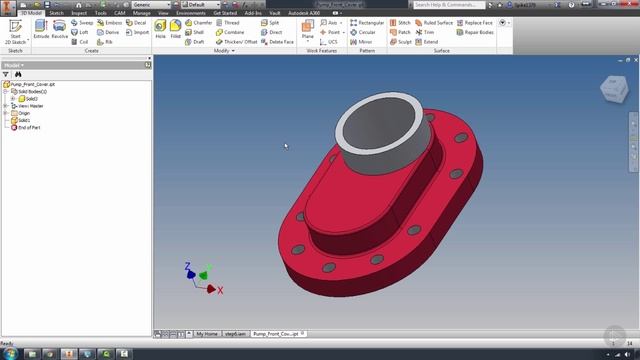Expand the Solid2 tree node
The image size is (640, 360).
coord(13,99)
